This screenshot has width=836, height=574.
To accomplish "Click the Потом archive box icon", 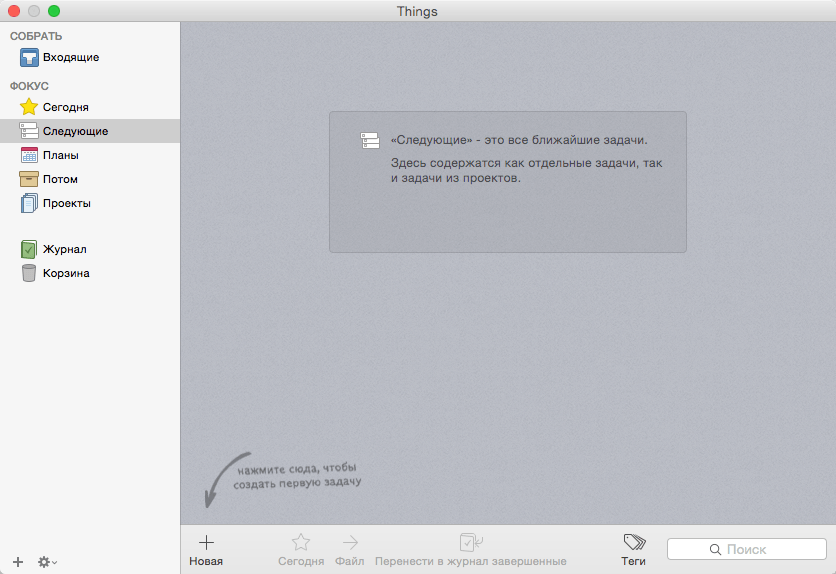I will click(x=29, y=179).
